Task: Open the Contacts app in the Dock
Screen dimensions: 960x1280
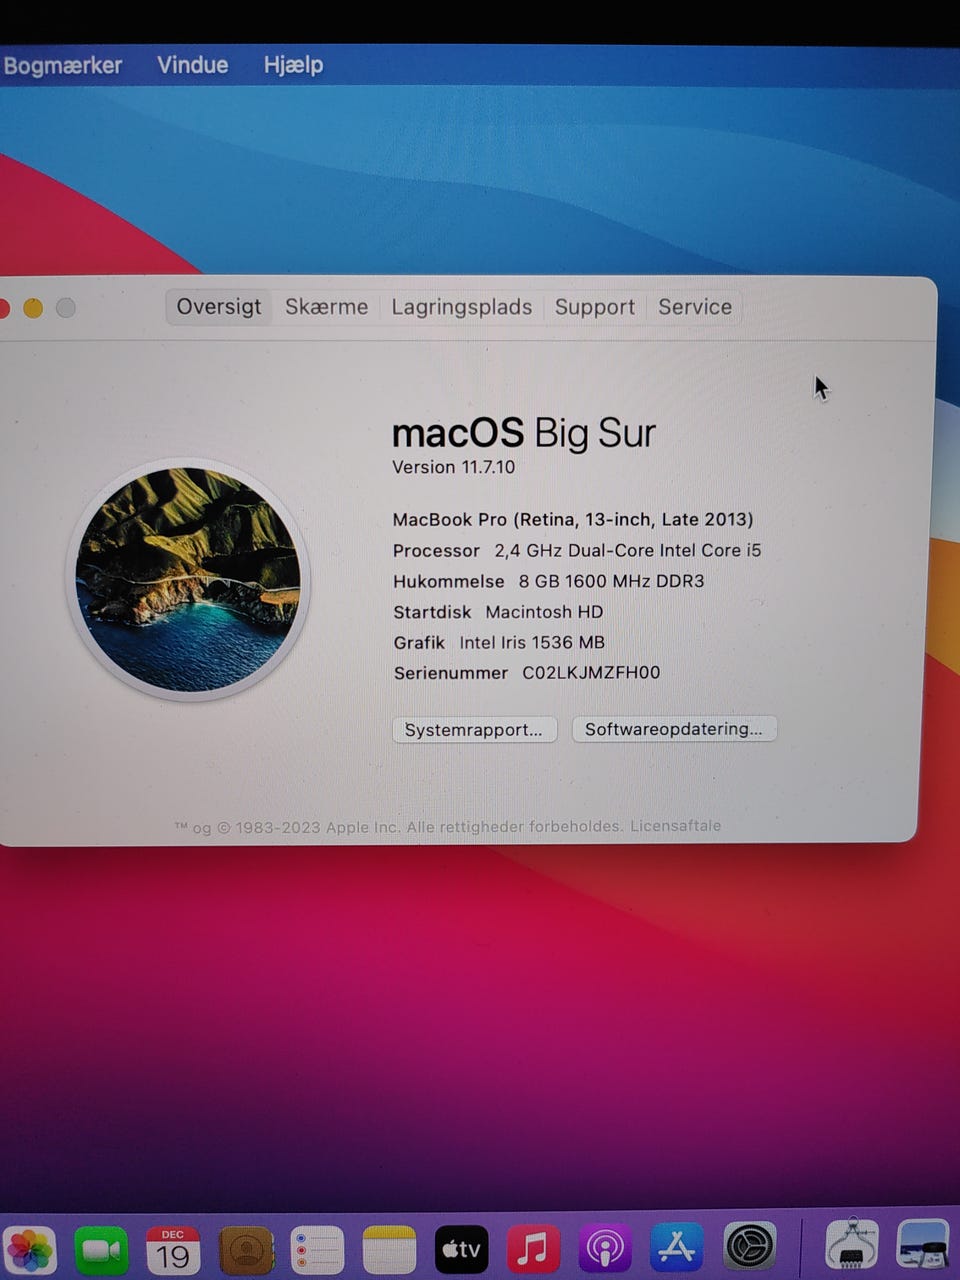Action: 246,1251
